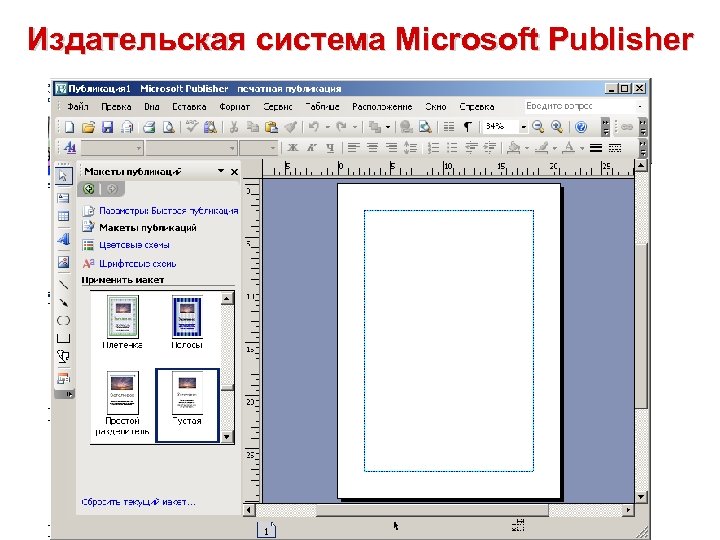Click the Redo arrow icon
This screenshot has height=540, width=720.
click(x=341, y=127)
